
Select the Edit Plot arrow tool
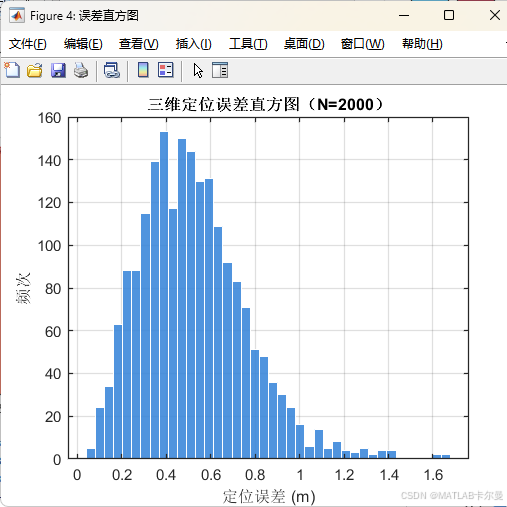pos(198,71)
